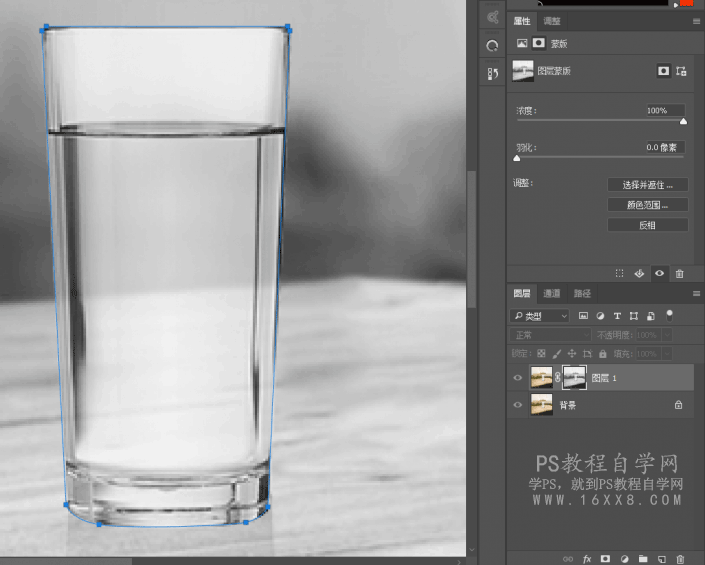The width and height of the screenshot is (705, 565).
Task: Open the 类型 filter type dropdown
Action: (x=540, y=316)
